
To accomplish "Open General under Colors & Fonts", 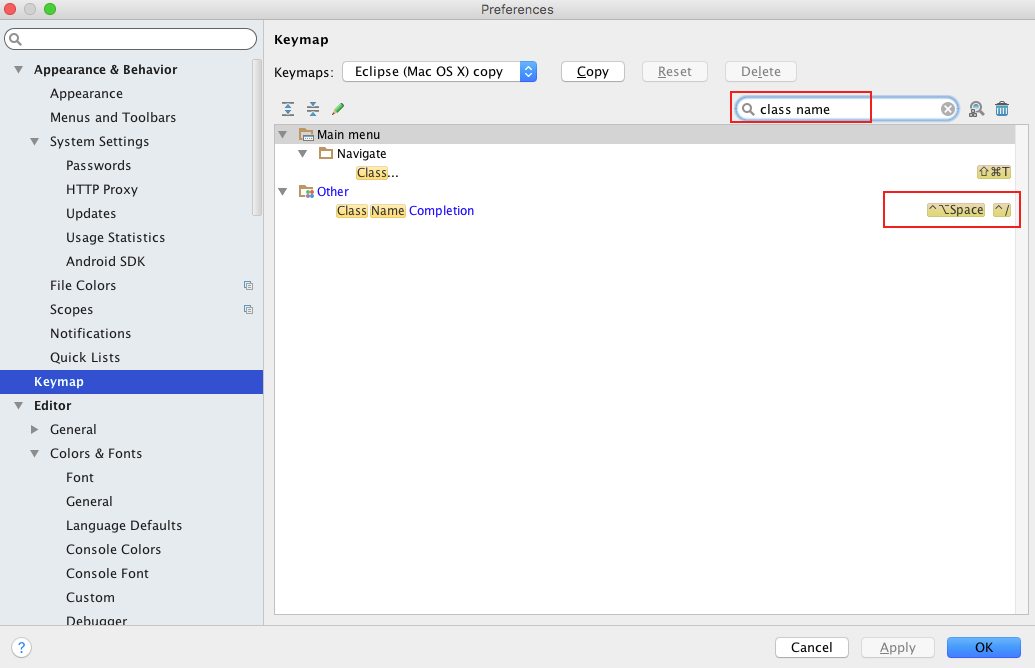I will coord(89,502).
